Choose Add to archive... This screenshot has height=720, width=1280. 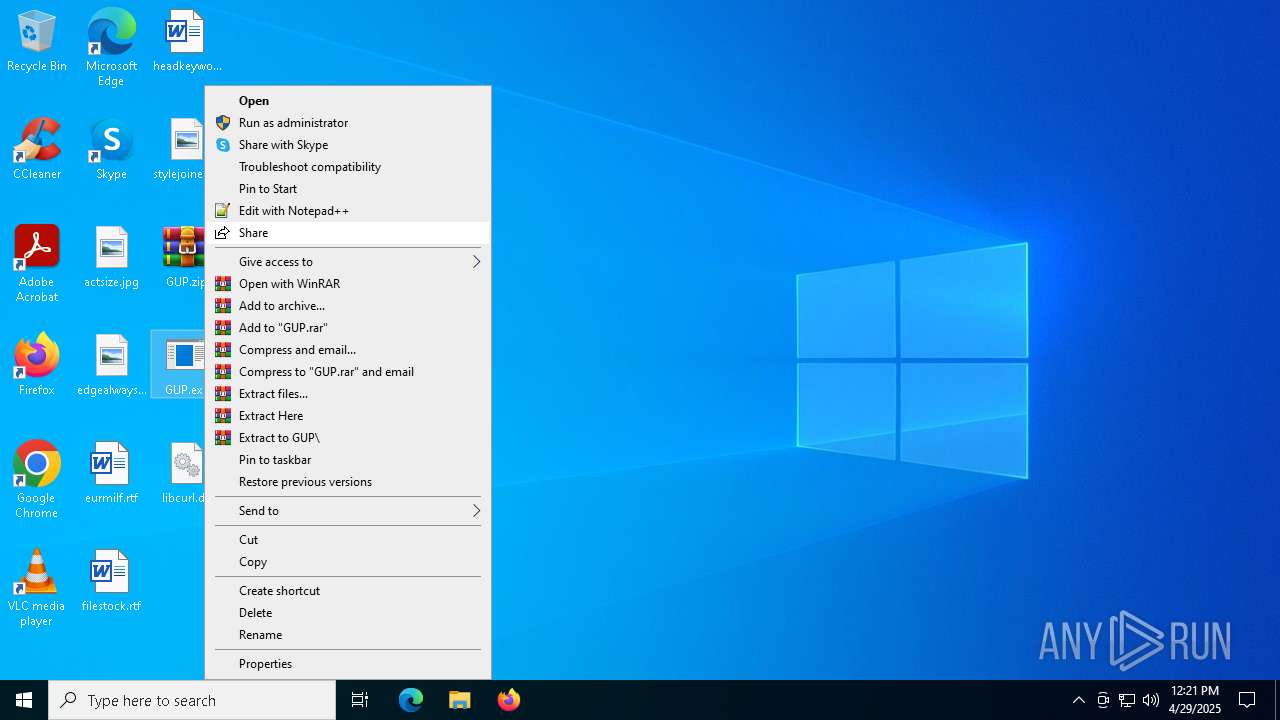pos(347,306)
